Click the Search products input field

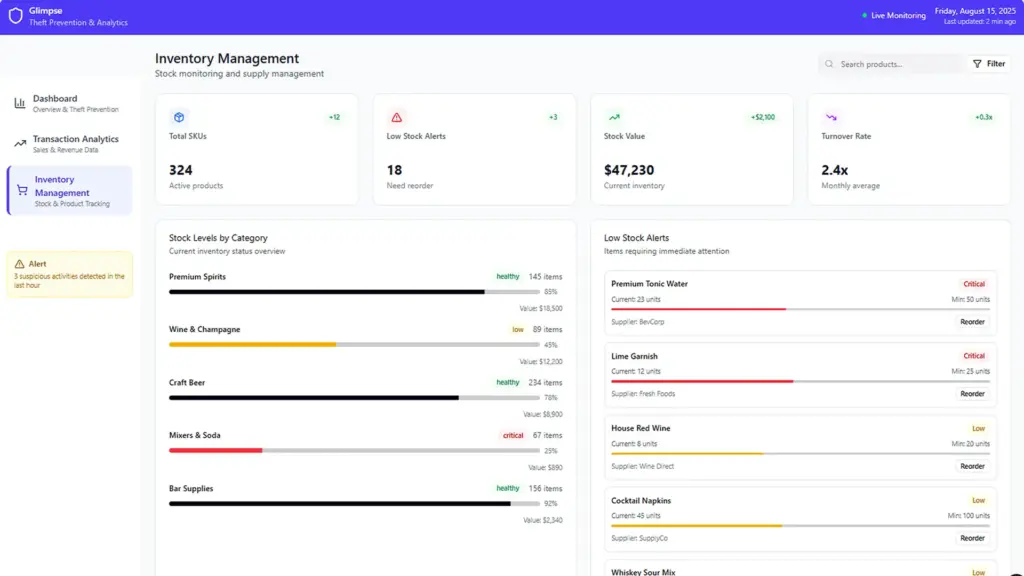coord(897,64)
